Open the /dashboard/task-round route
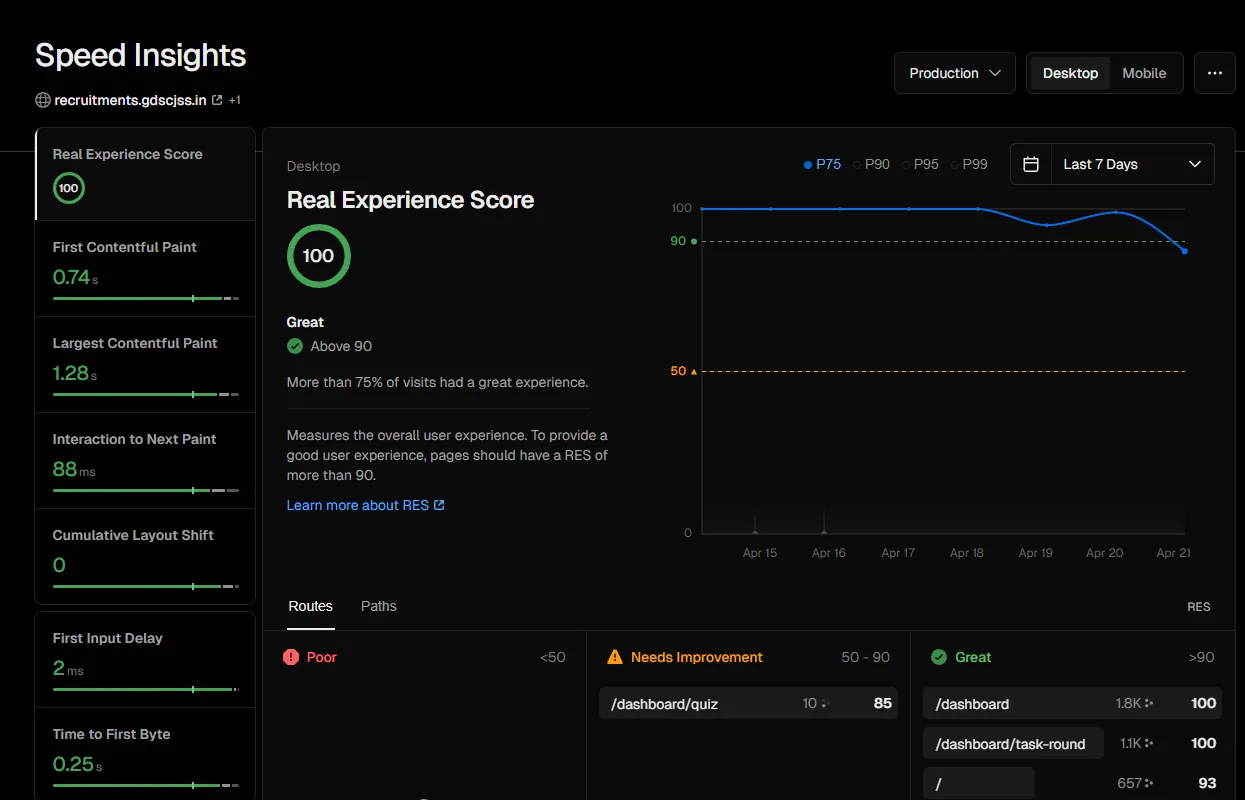This screenshot has width=1245, height=800. (1012, 743)
